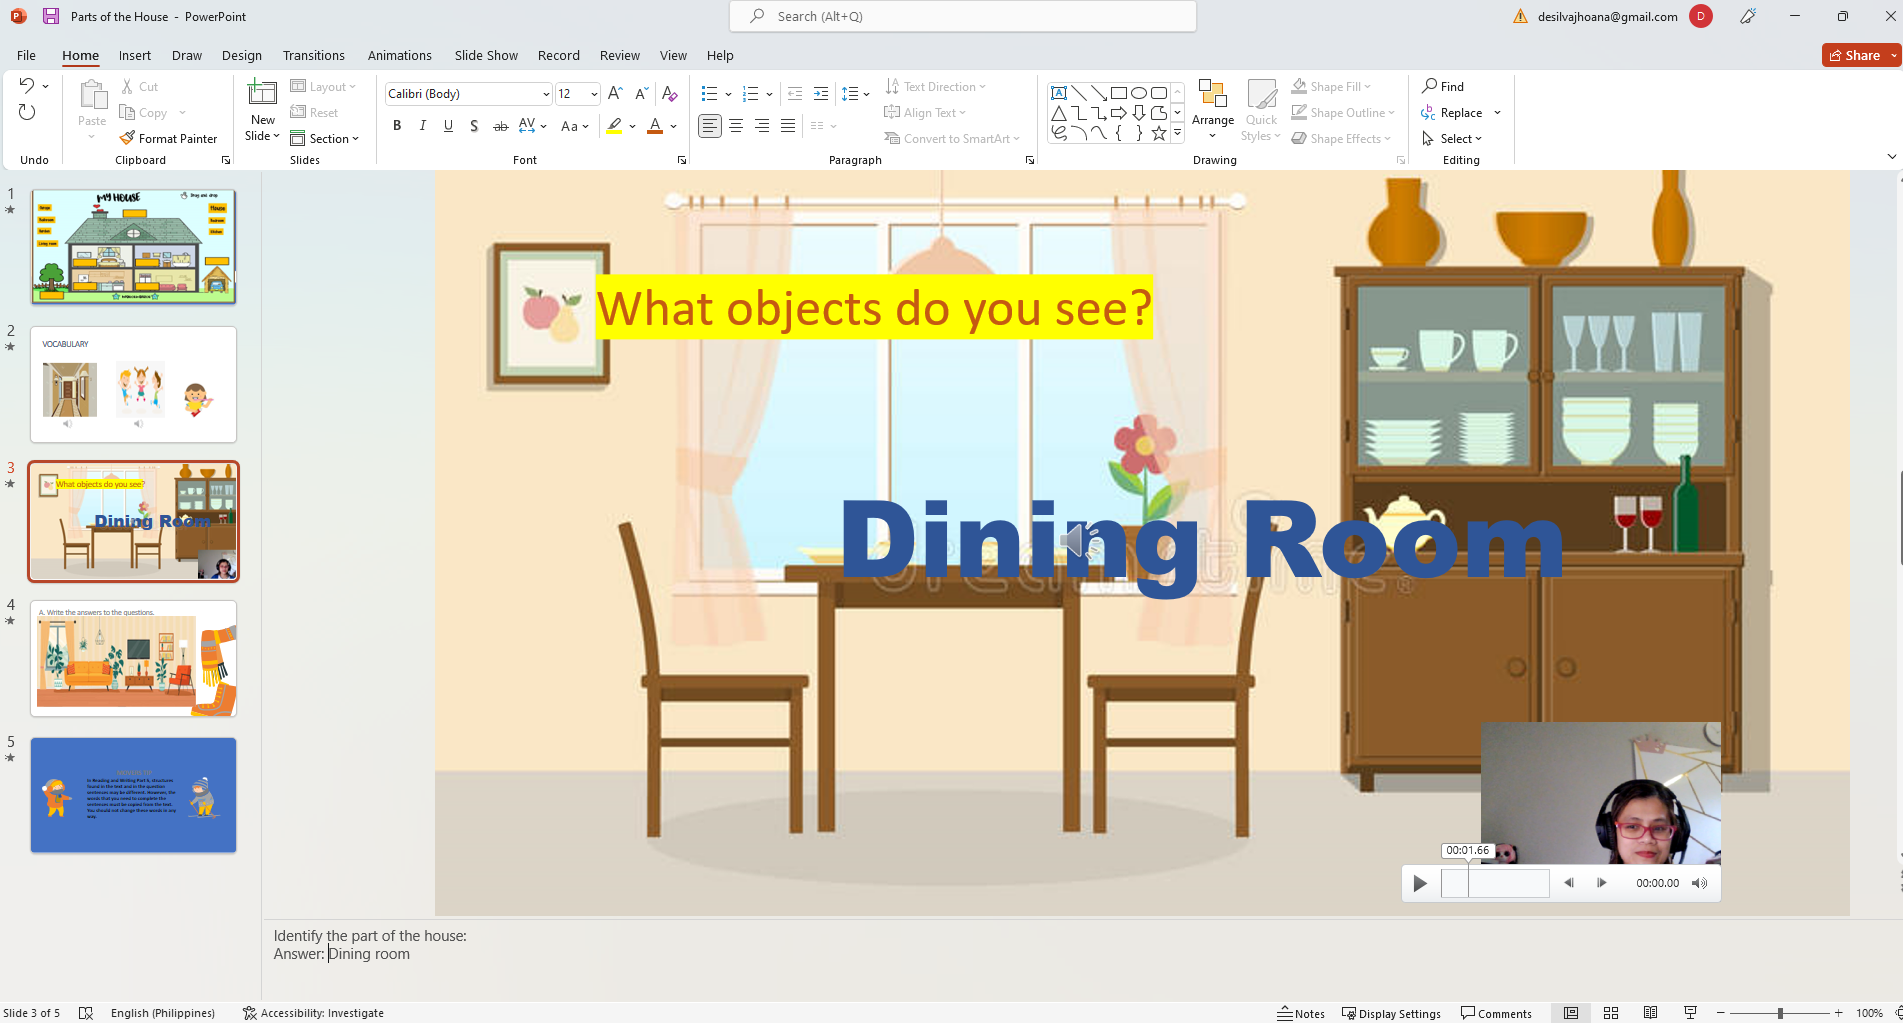Open the Arrange tool

1213,110
